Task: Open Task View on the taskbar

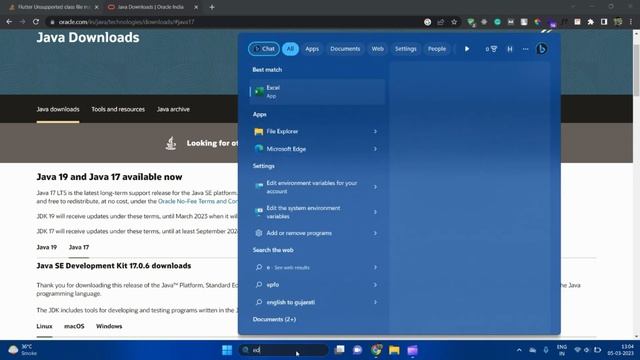Action: click(x=339, y=350)
